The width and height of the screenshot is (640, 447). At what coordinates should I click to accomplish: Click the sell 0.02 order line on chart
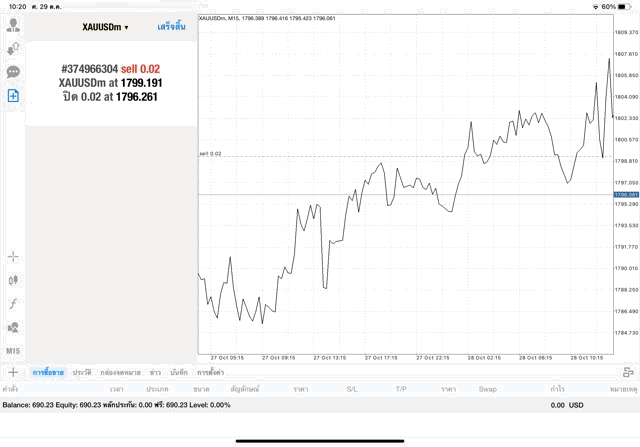pyautogui.click(x=400, y=156)
